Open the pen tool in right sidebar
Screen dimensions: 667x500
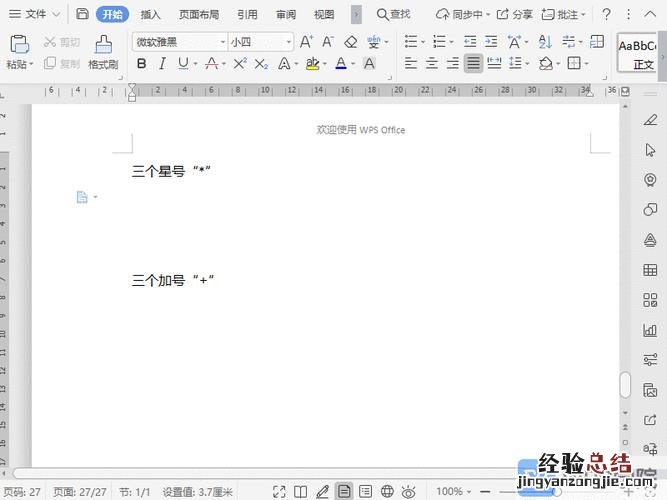click(x=650, y=120)
